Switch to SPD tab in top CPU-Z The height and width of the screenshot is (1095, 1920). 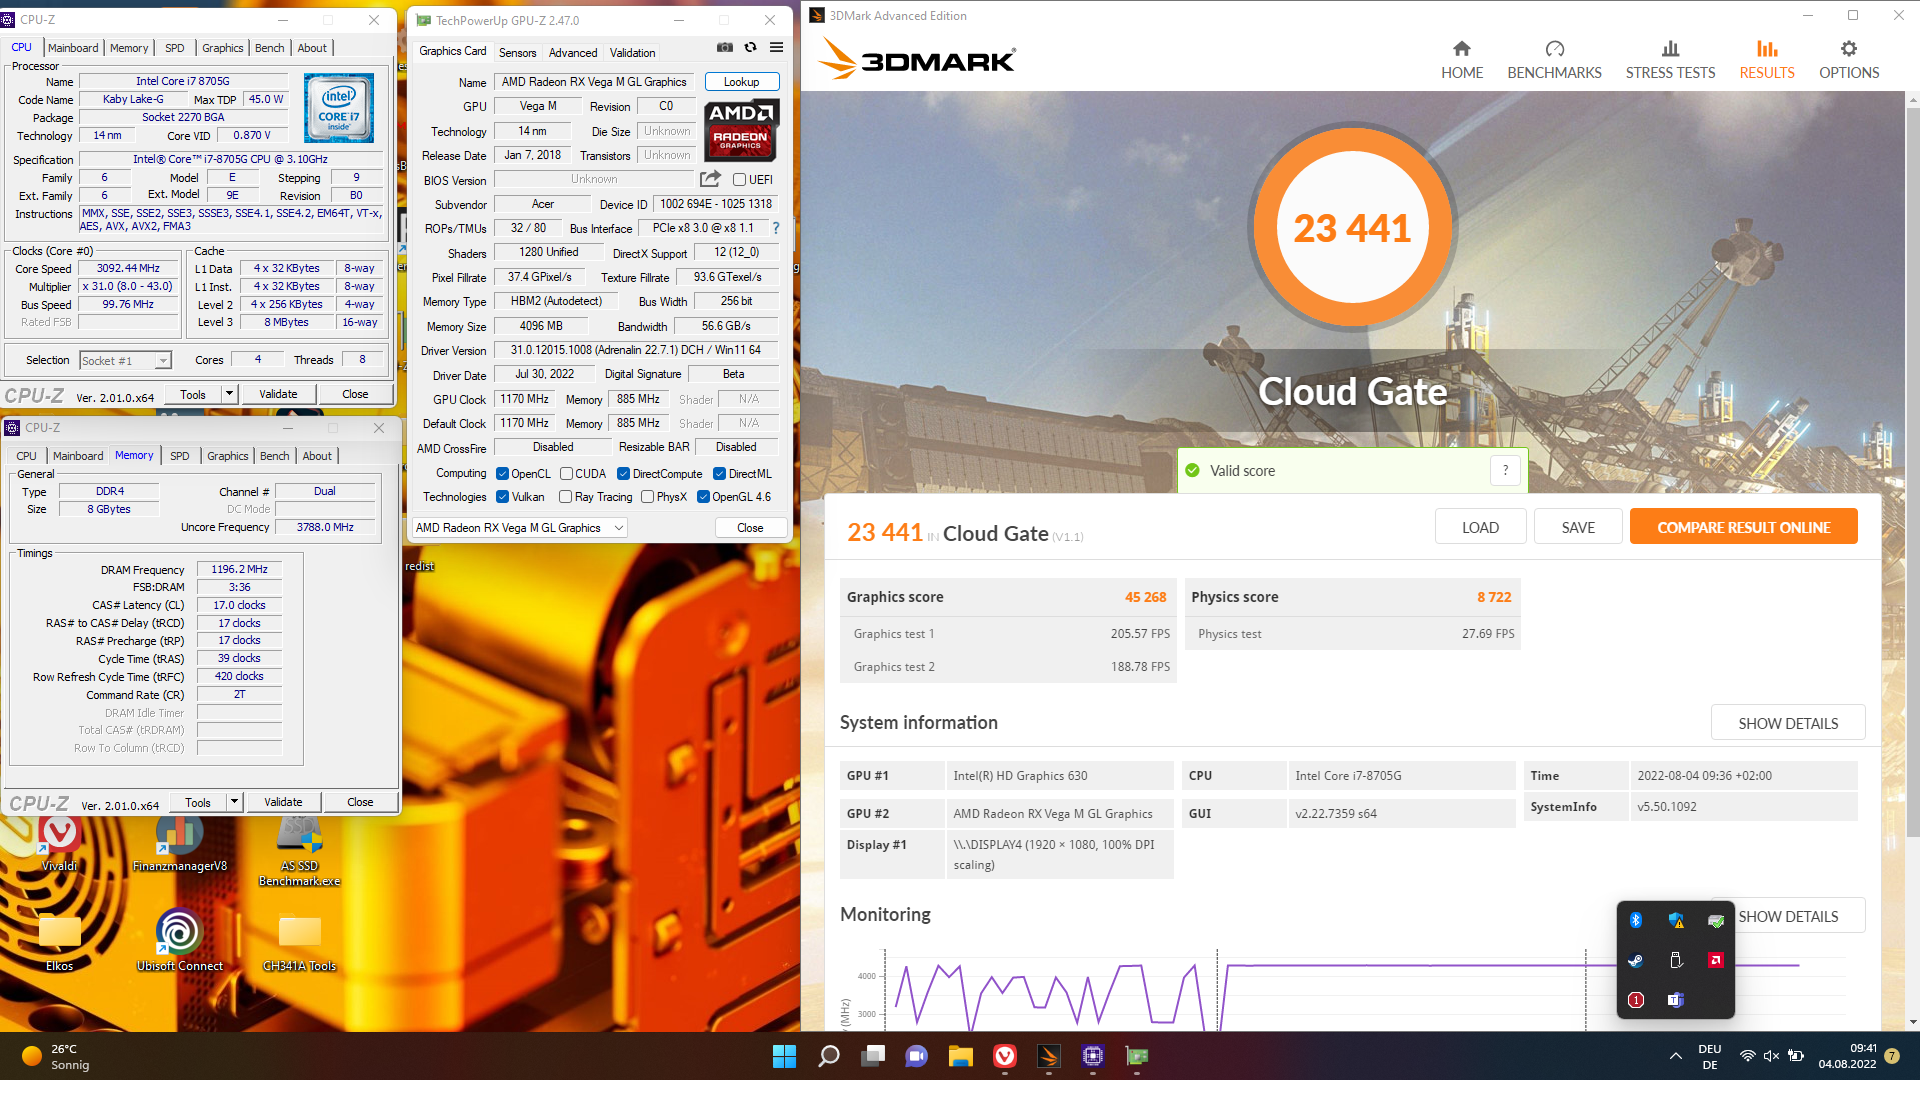coord(174,48)
